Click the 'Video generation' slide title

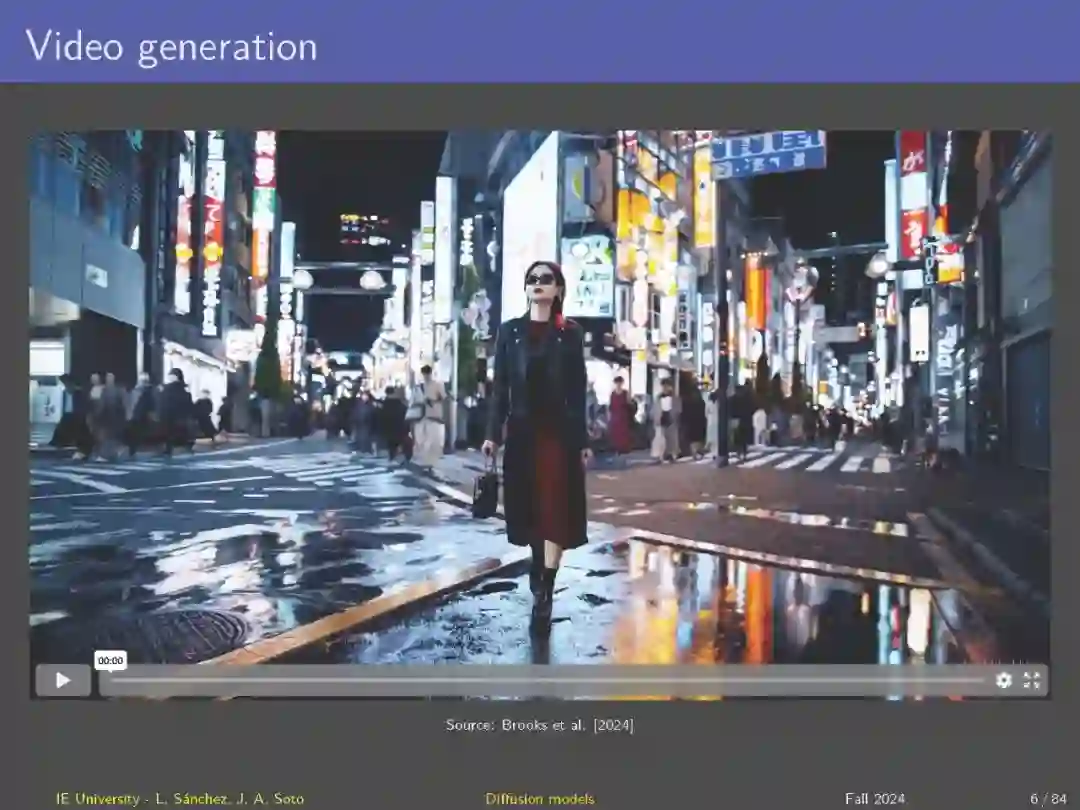click(171, 47)
